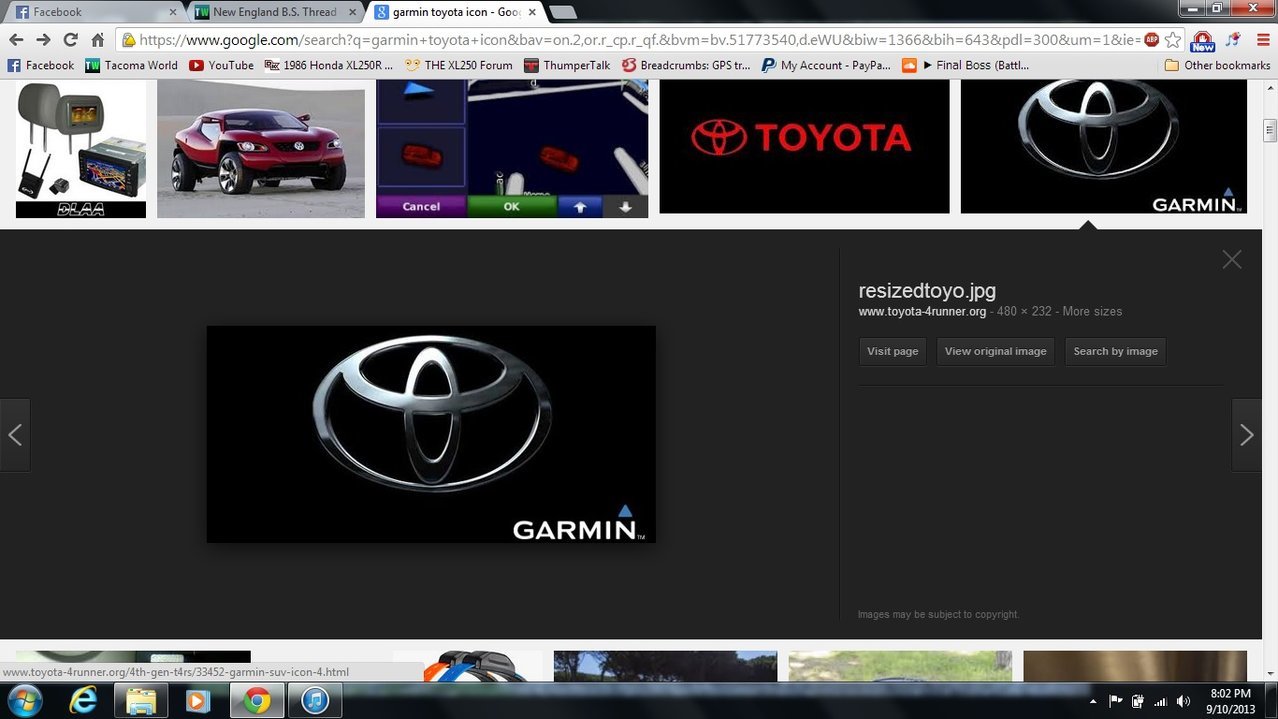This screenshot has width=1278, height=719.
Task: Close the garmin toyota icon tab
Action: pyautogui.click(x=532, y=12)
